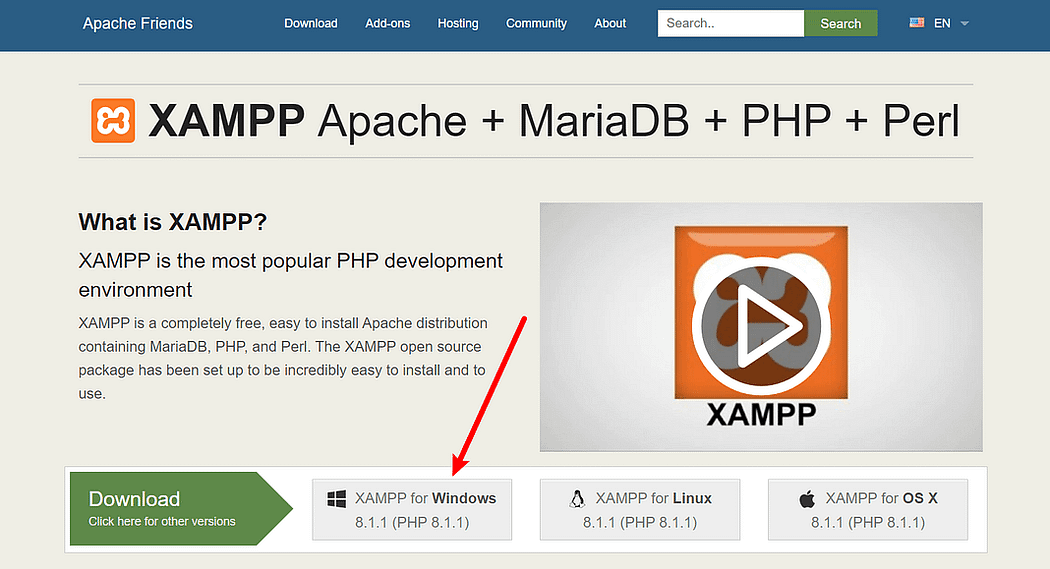Go to Apache Friends home link
This screenshot has height=569, width=1050.
tap(138, 23)
